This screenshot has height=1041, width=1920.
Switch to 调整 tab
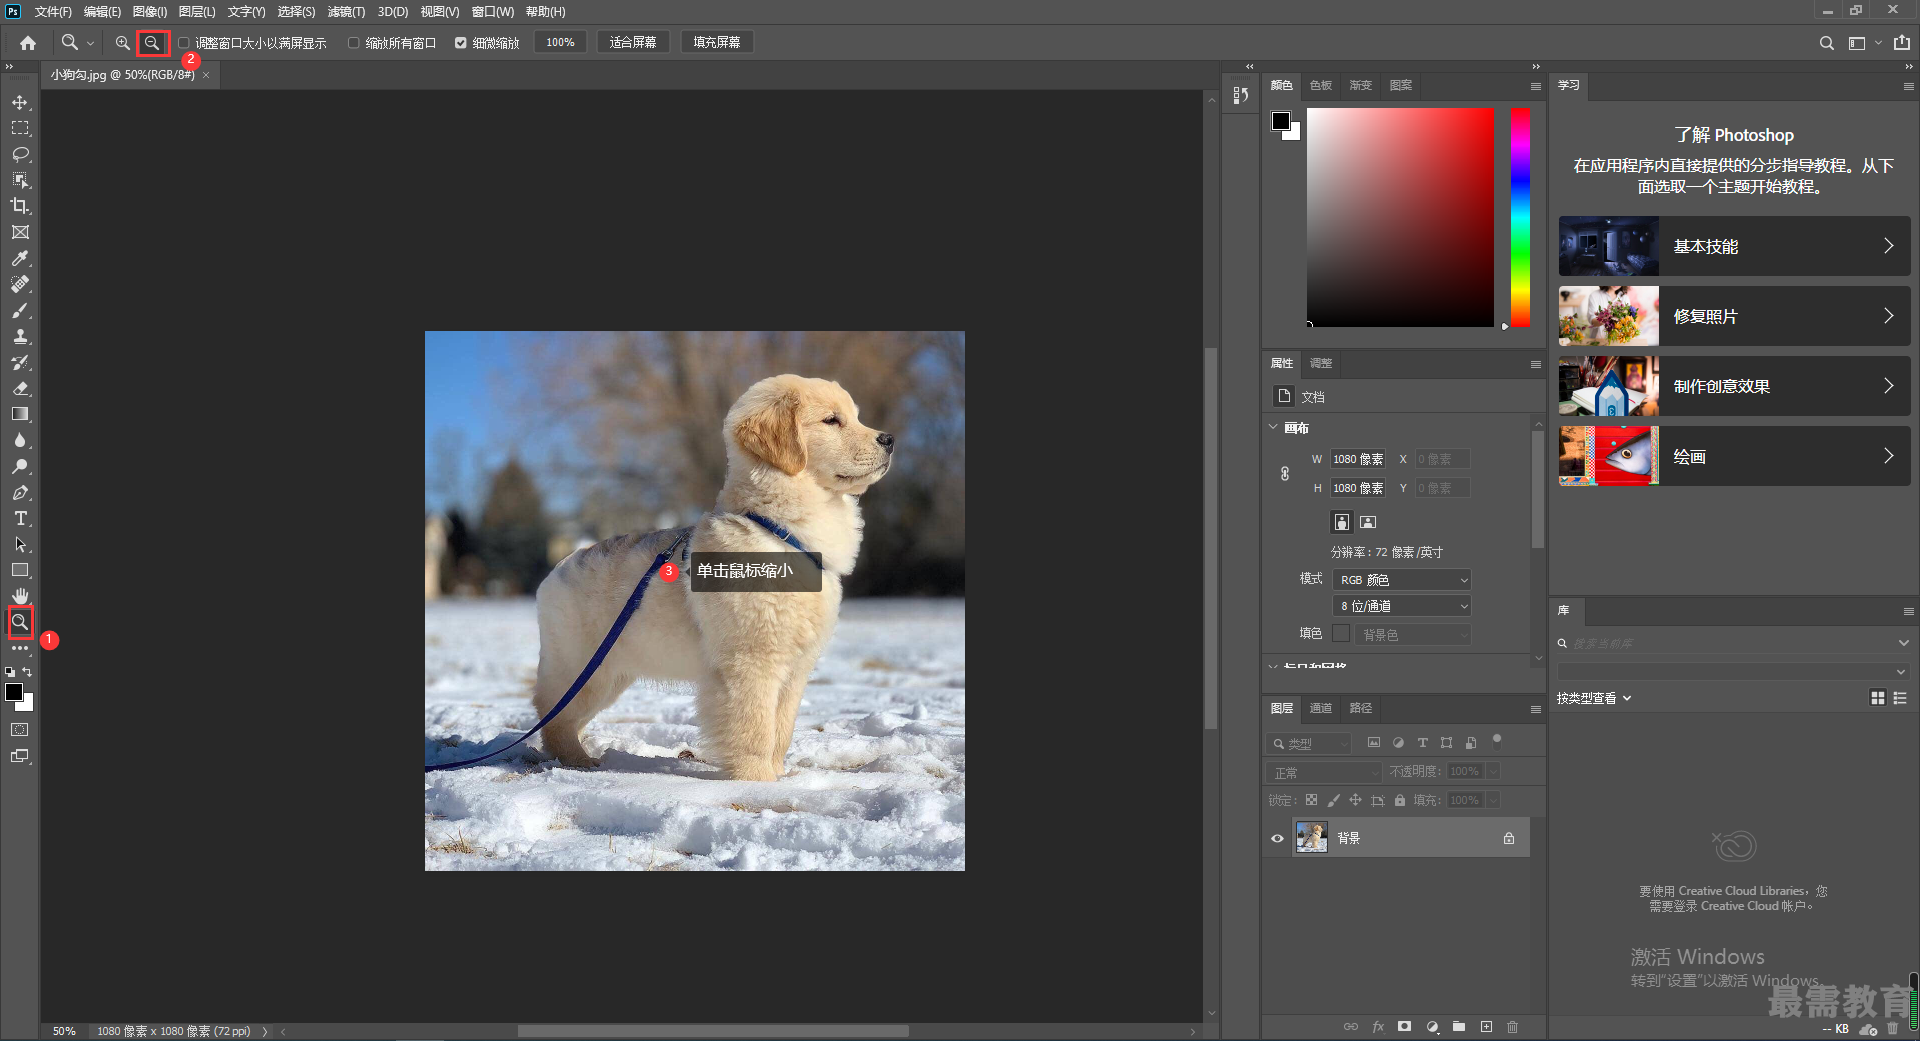point(1321,363)
